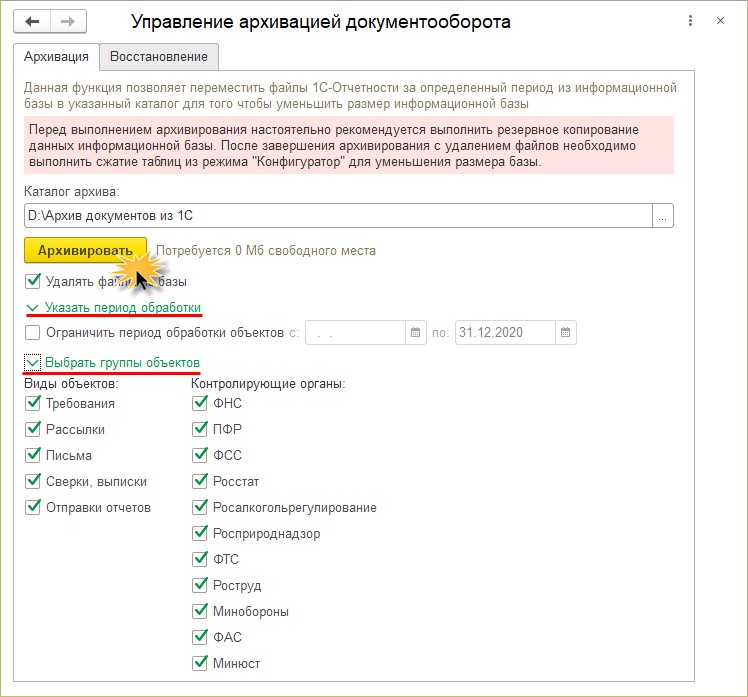Click the Потребуется 0 Мб свободного места text
The height and width of the screenshot is (697, 748).
click(x=266, y=251)
